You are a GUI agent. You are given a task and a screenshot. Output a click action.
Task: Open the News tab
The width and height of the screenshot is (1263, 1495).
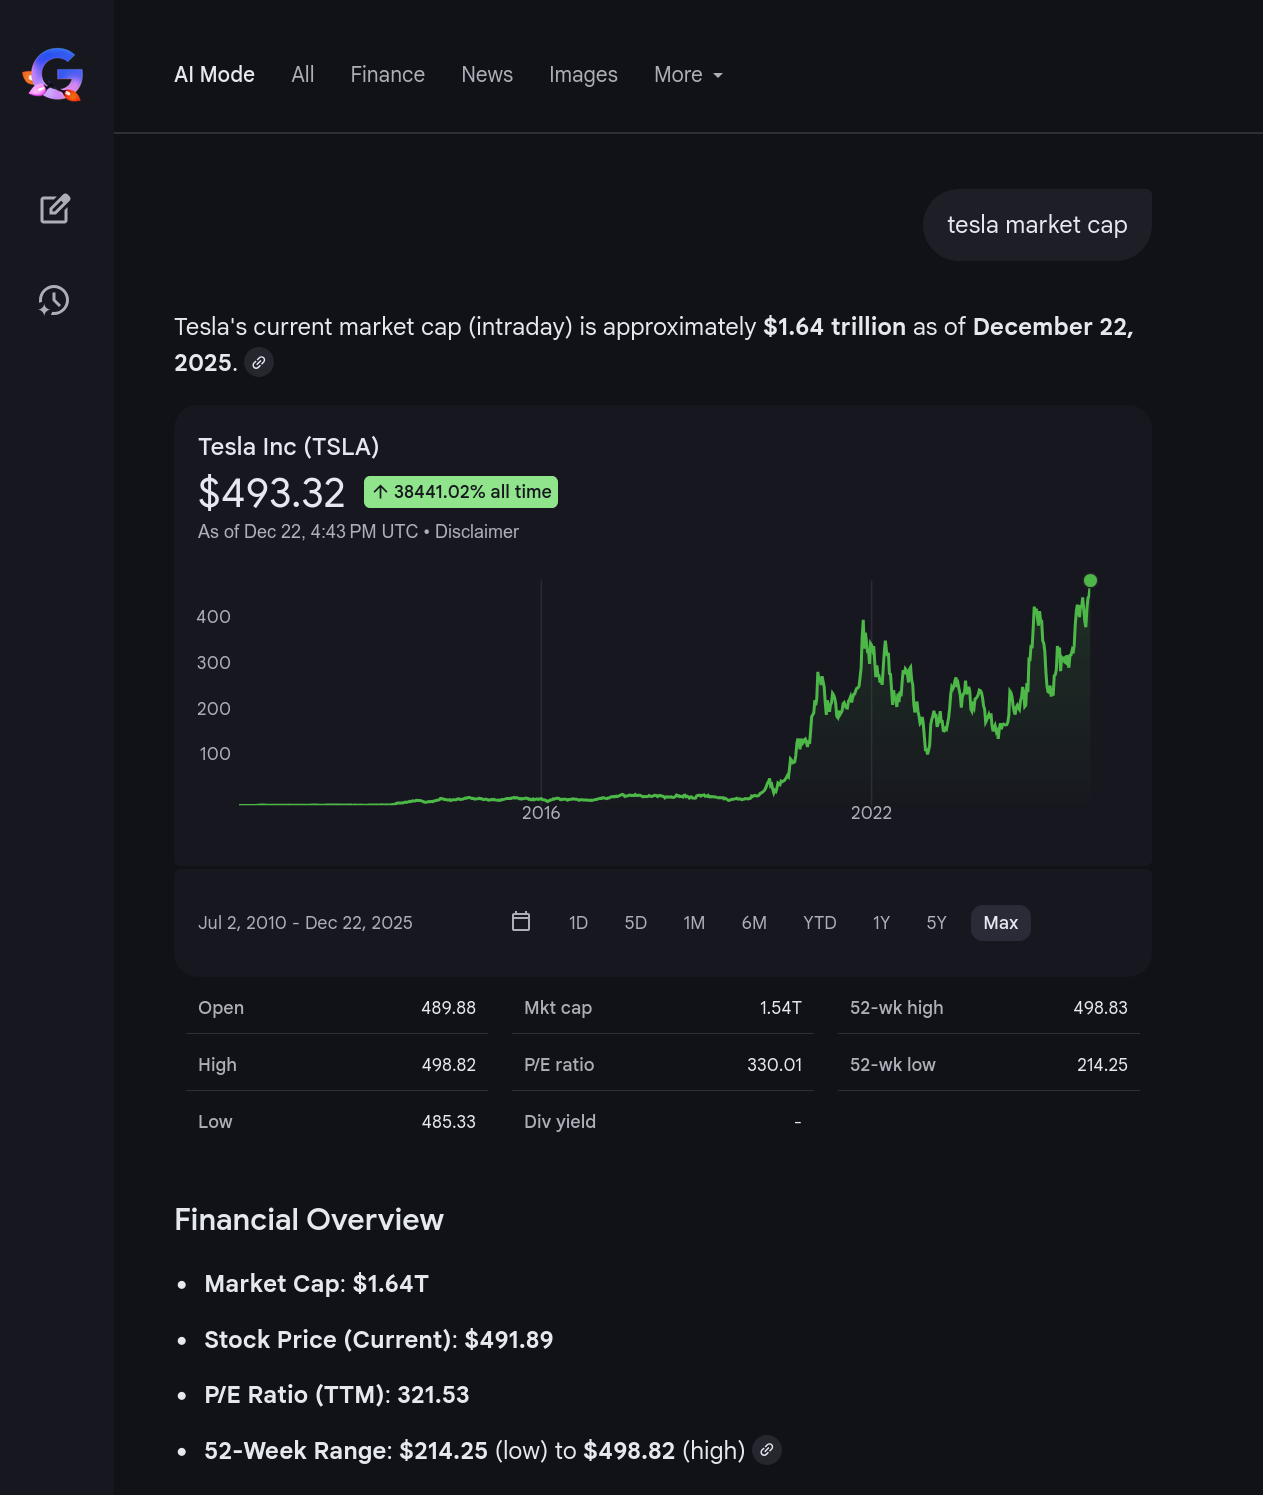(487, 75)
